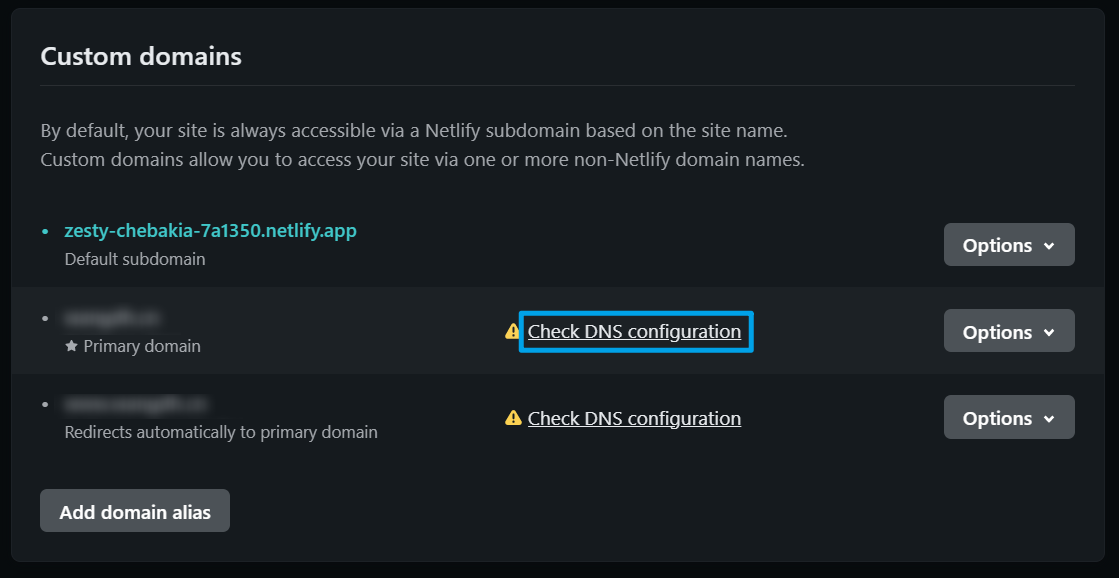Click the Add domain alias button

135,510
